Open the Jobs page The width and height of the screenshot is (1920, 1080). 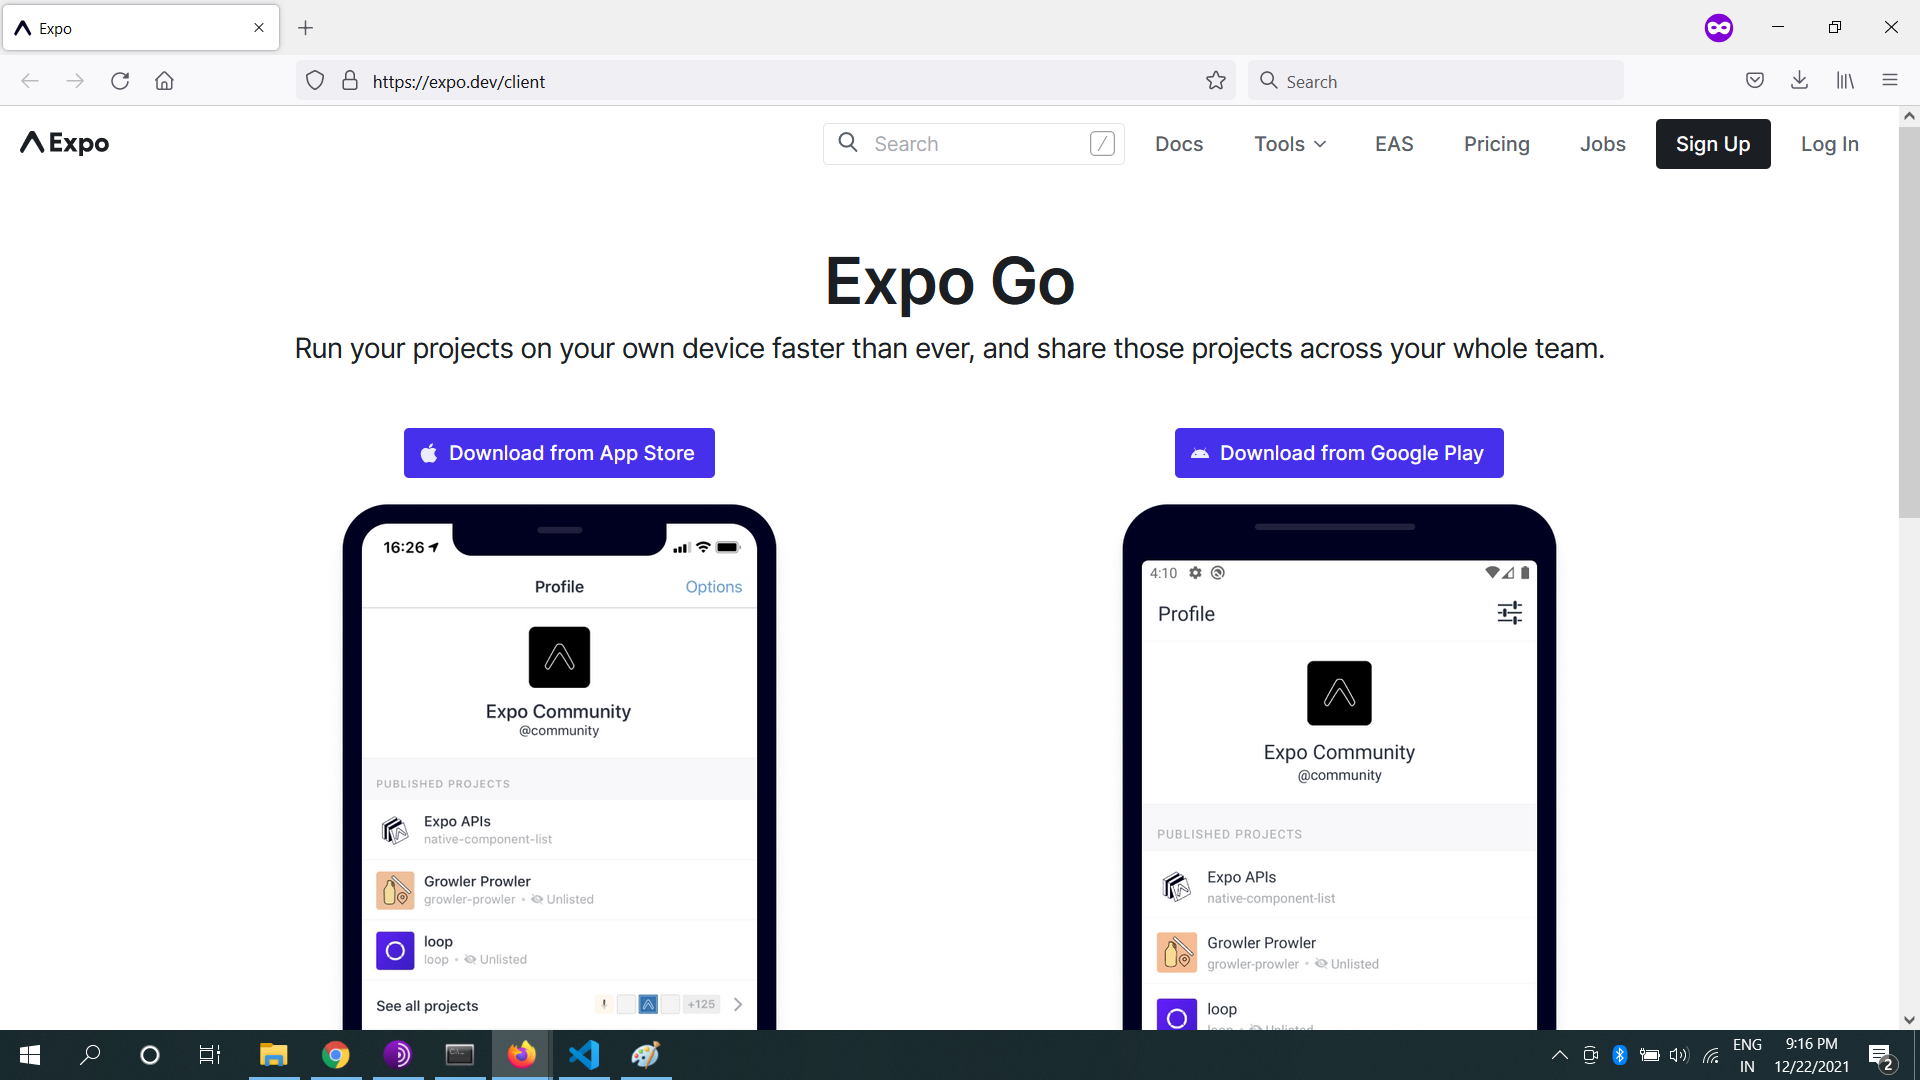pos(1602,144)
